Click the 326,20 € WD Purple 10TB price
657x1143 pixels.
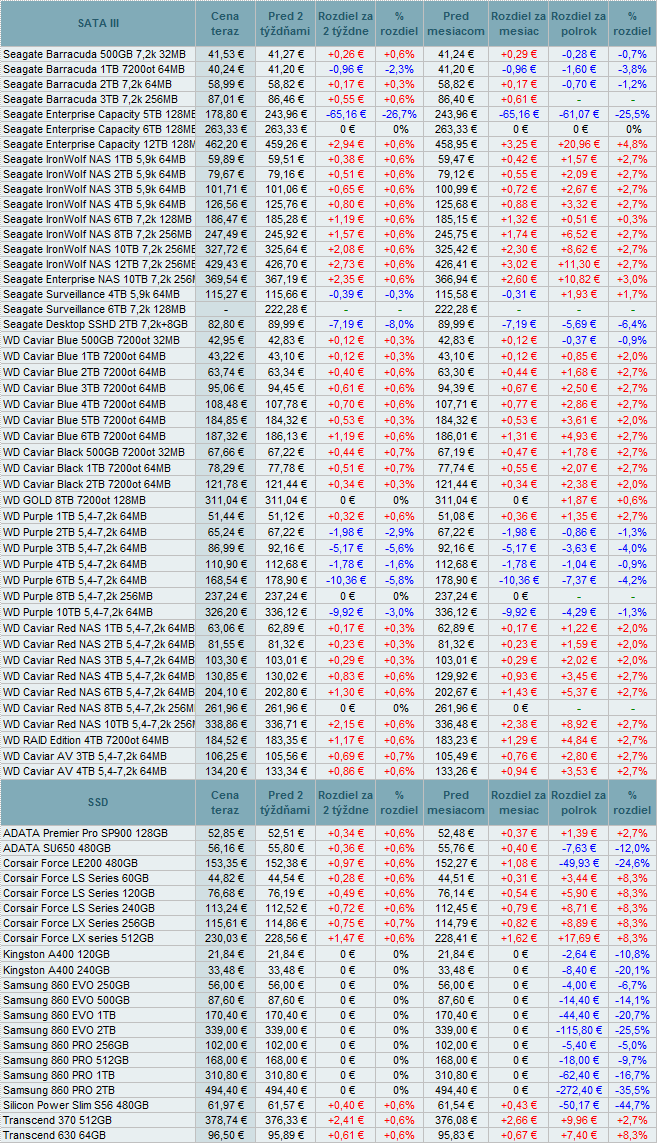[x=226, y=612]
